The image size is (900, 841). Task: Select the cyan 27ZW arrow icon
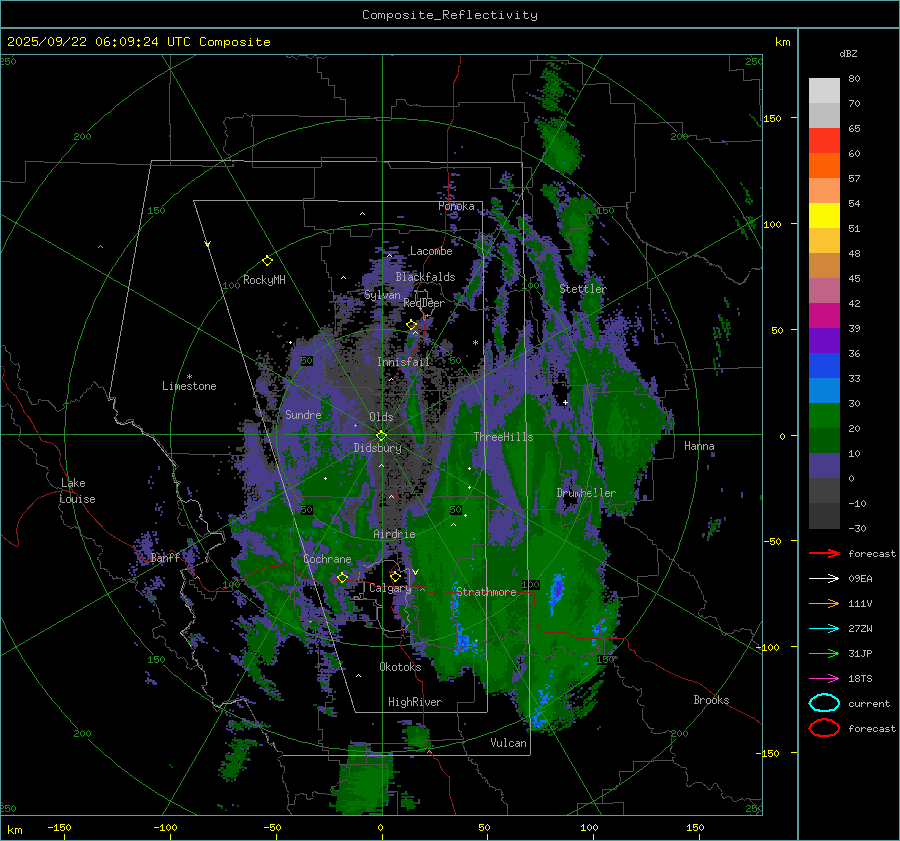coord(824,628)
